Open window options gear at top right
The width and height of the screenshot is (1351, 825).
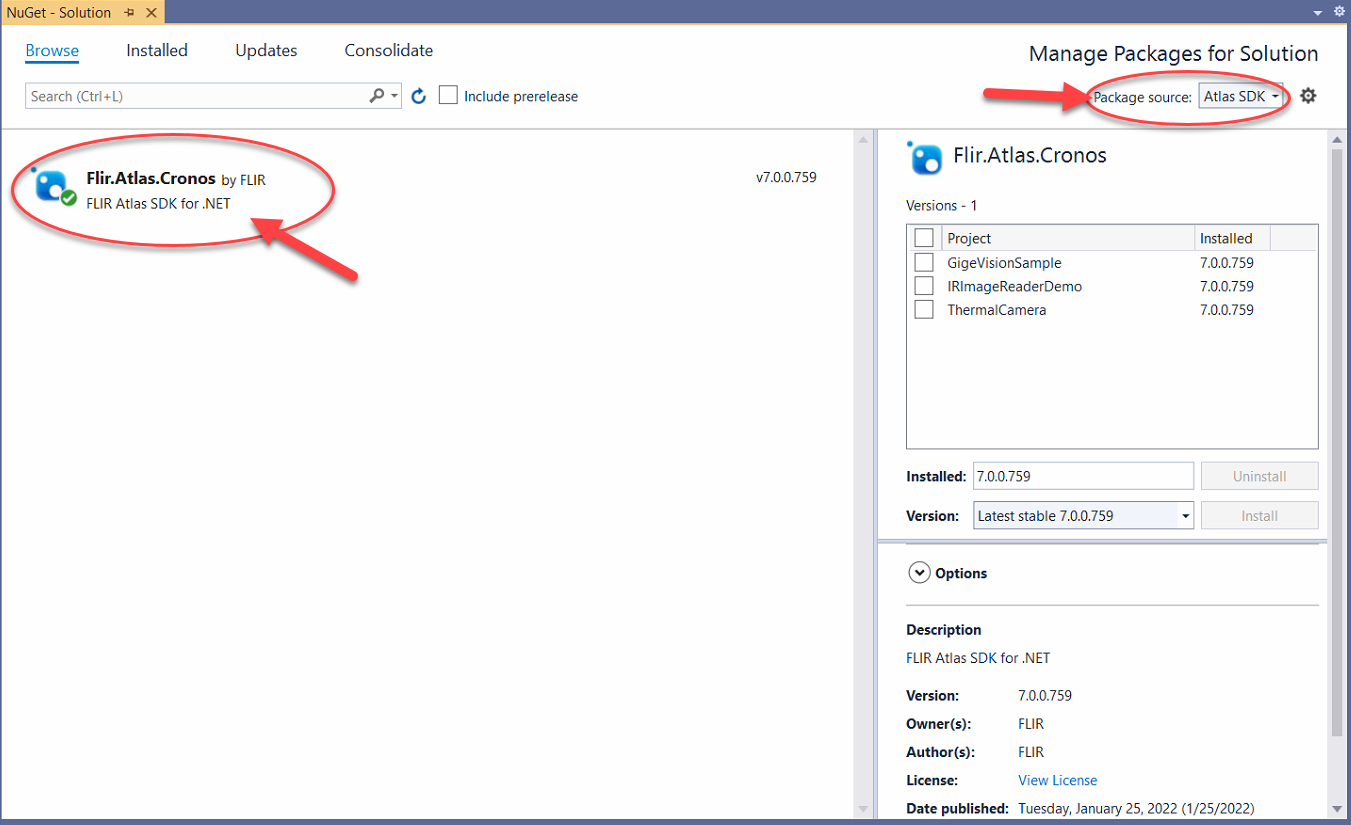(x=1340, y=11)
